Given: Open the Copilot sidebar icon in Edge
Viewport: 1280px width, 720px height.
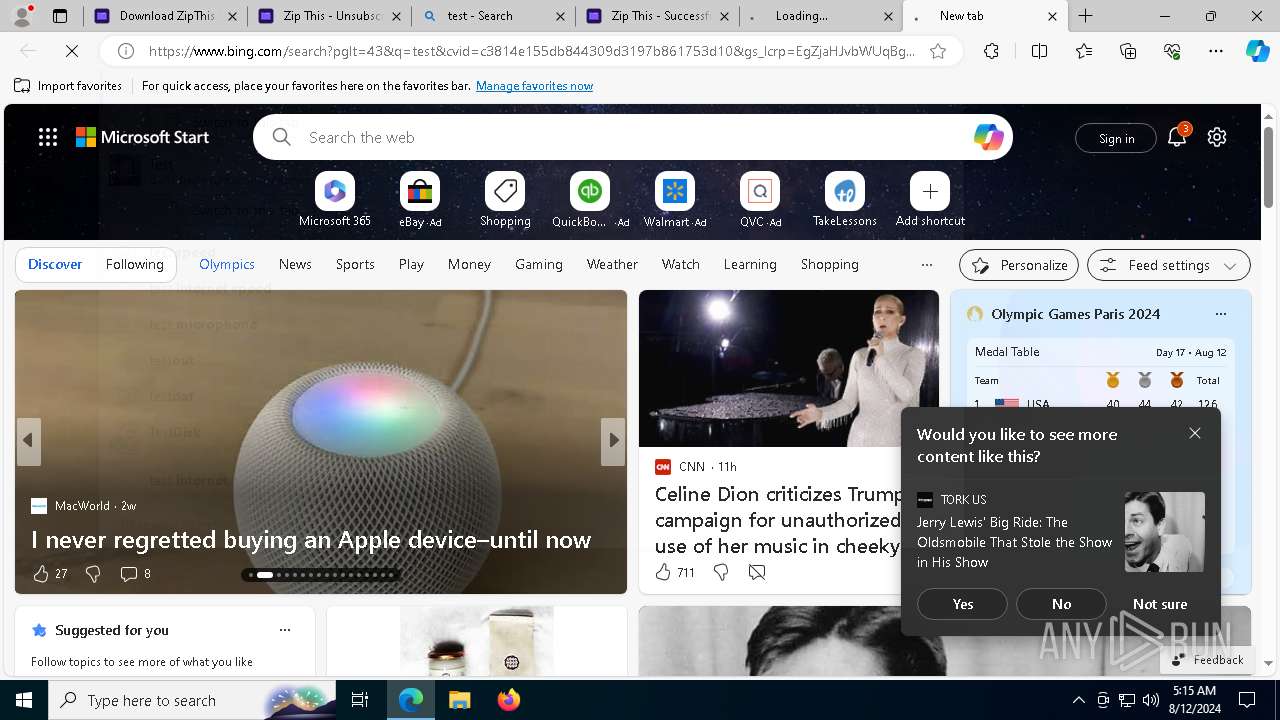Looking at the screenshot, I should click(x=1257, y=51).
